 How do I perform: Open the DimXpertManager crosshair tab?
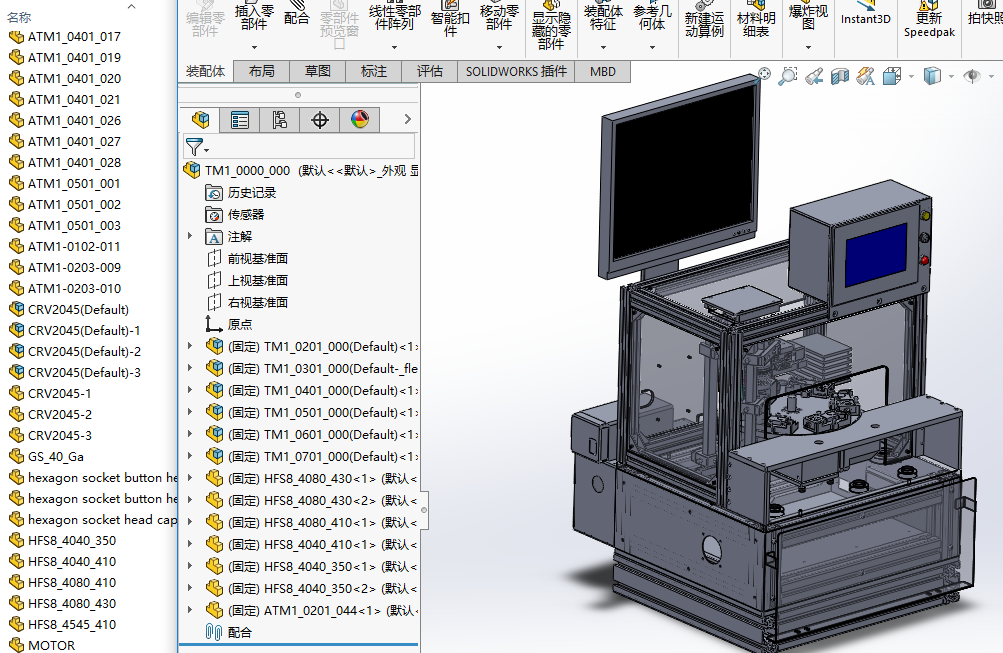click(x=320, y=120)
